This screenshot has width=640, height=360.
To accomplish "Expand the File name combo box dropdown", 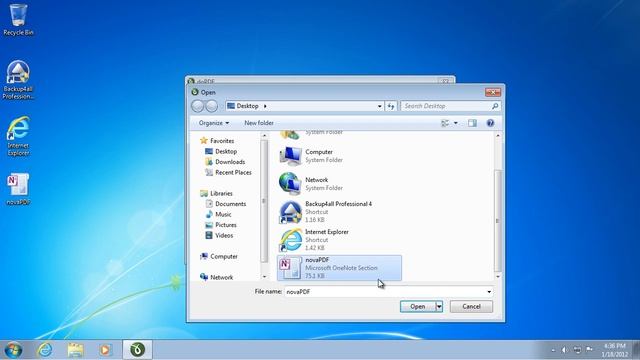I will click(489, 292).
